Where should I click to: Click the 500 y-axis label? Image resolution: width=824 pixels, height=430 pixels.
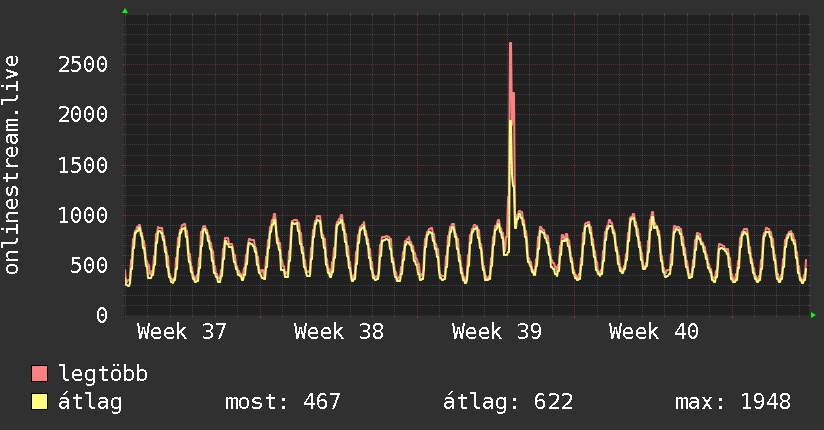[x=89, y=265]
